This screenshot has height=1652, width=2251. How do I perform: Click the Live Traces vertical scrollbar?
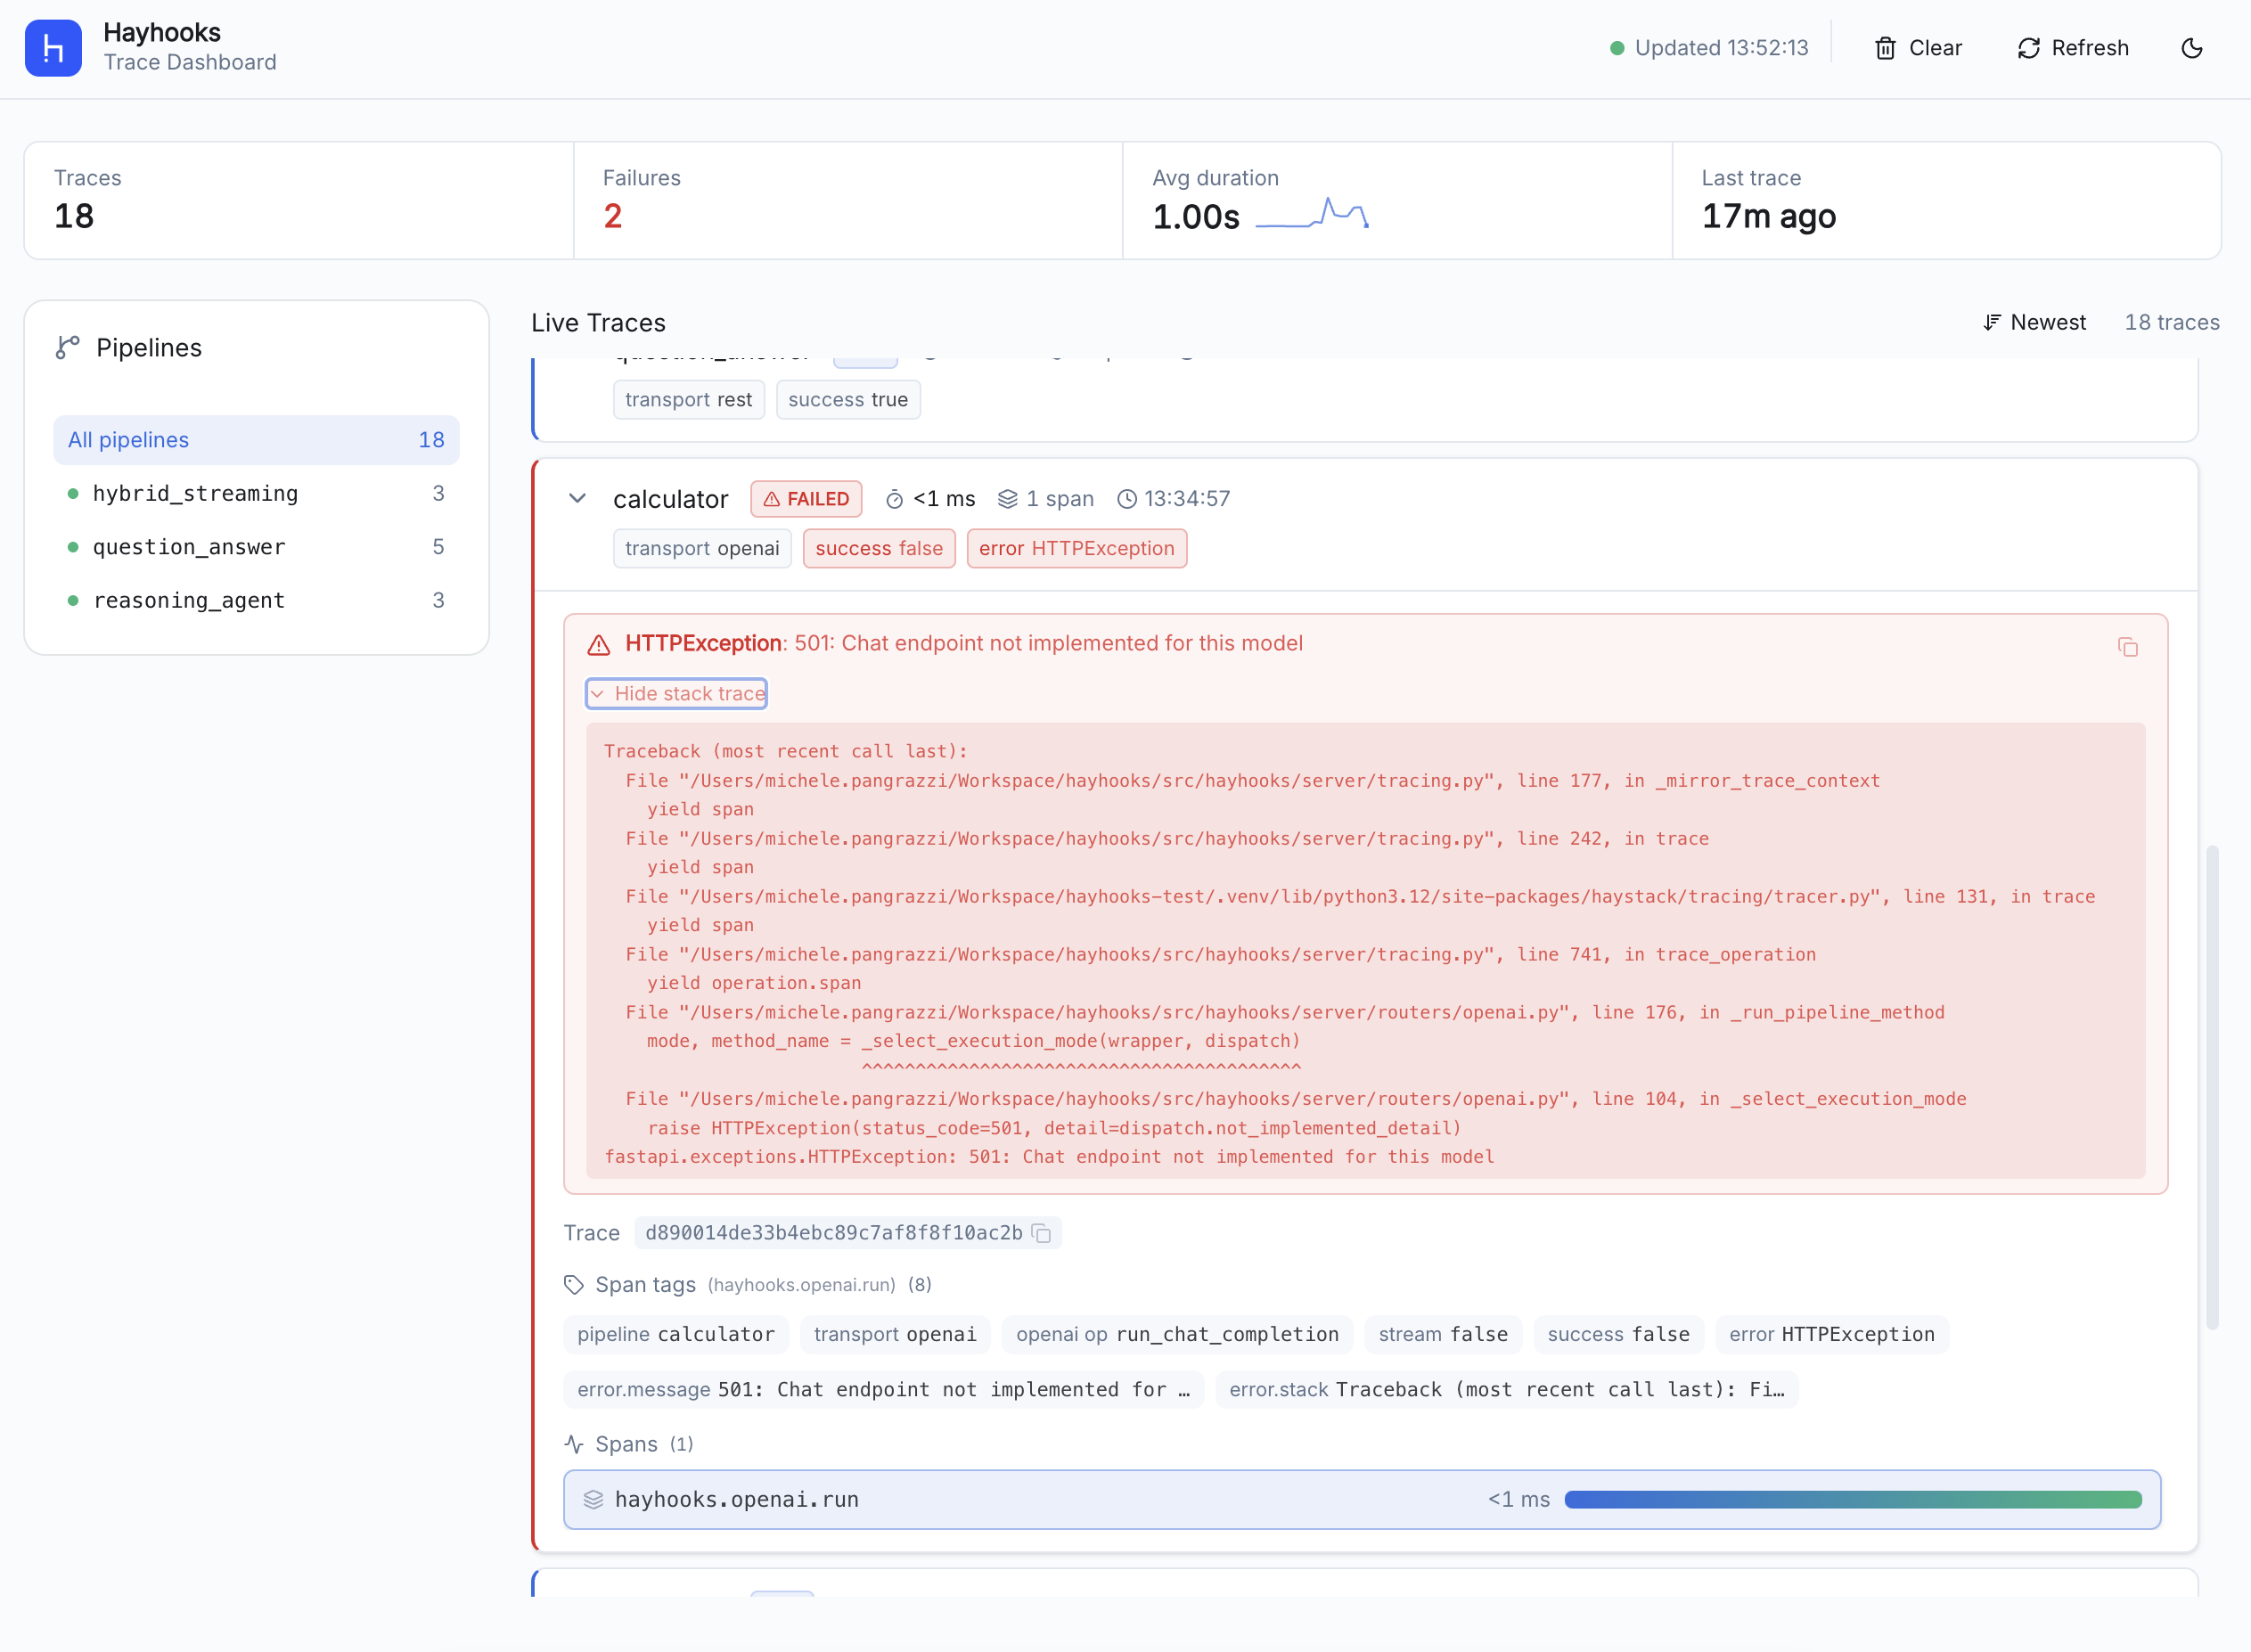click(2212, 1087)
